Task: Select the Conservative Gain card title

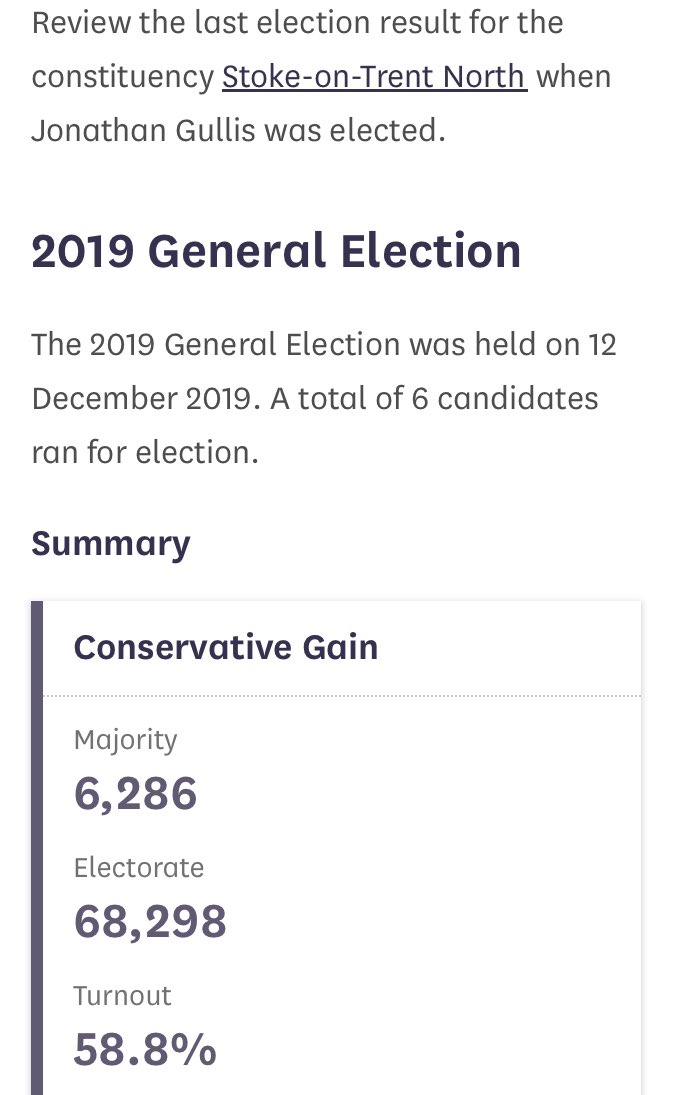Action: pos(226,647)
